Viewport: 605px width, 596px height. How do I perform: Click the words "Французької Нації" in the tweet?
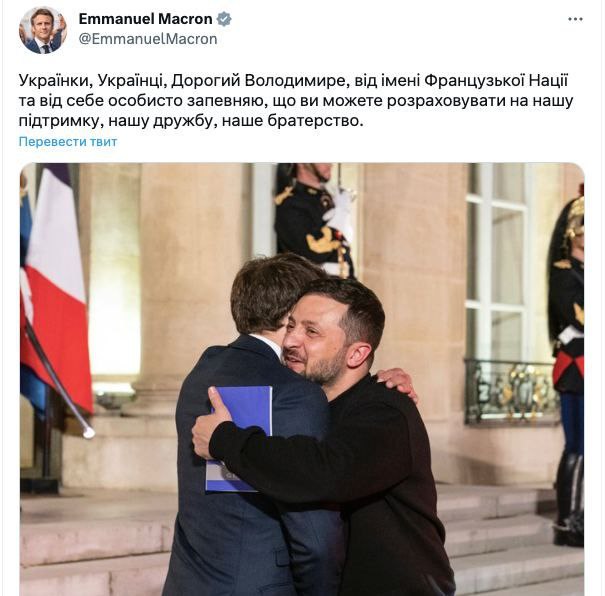point(496,81)
